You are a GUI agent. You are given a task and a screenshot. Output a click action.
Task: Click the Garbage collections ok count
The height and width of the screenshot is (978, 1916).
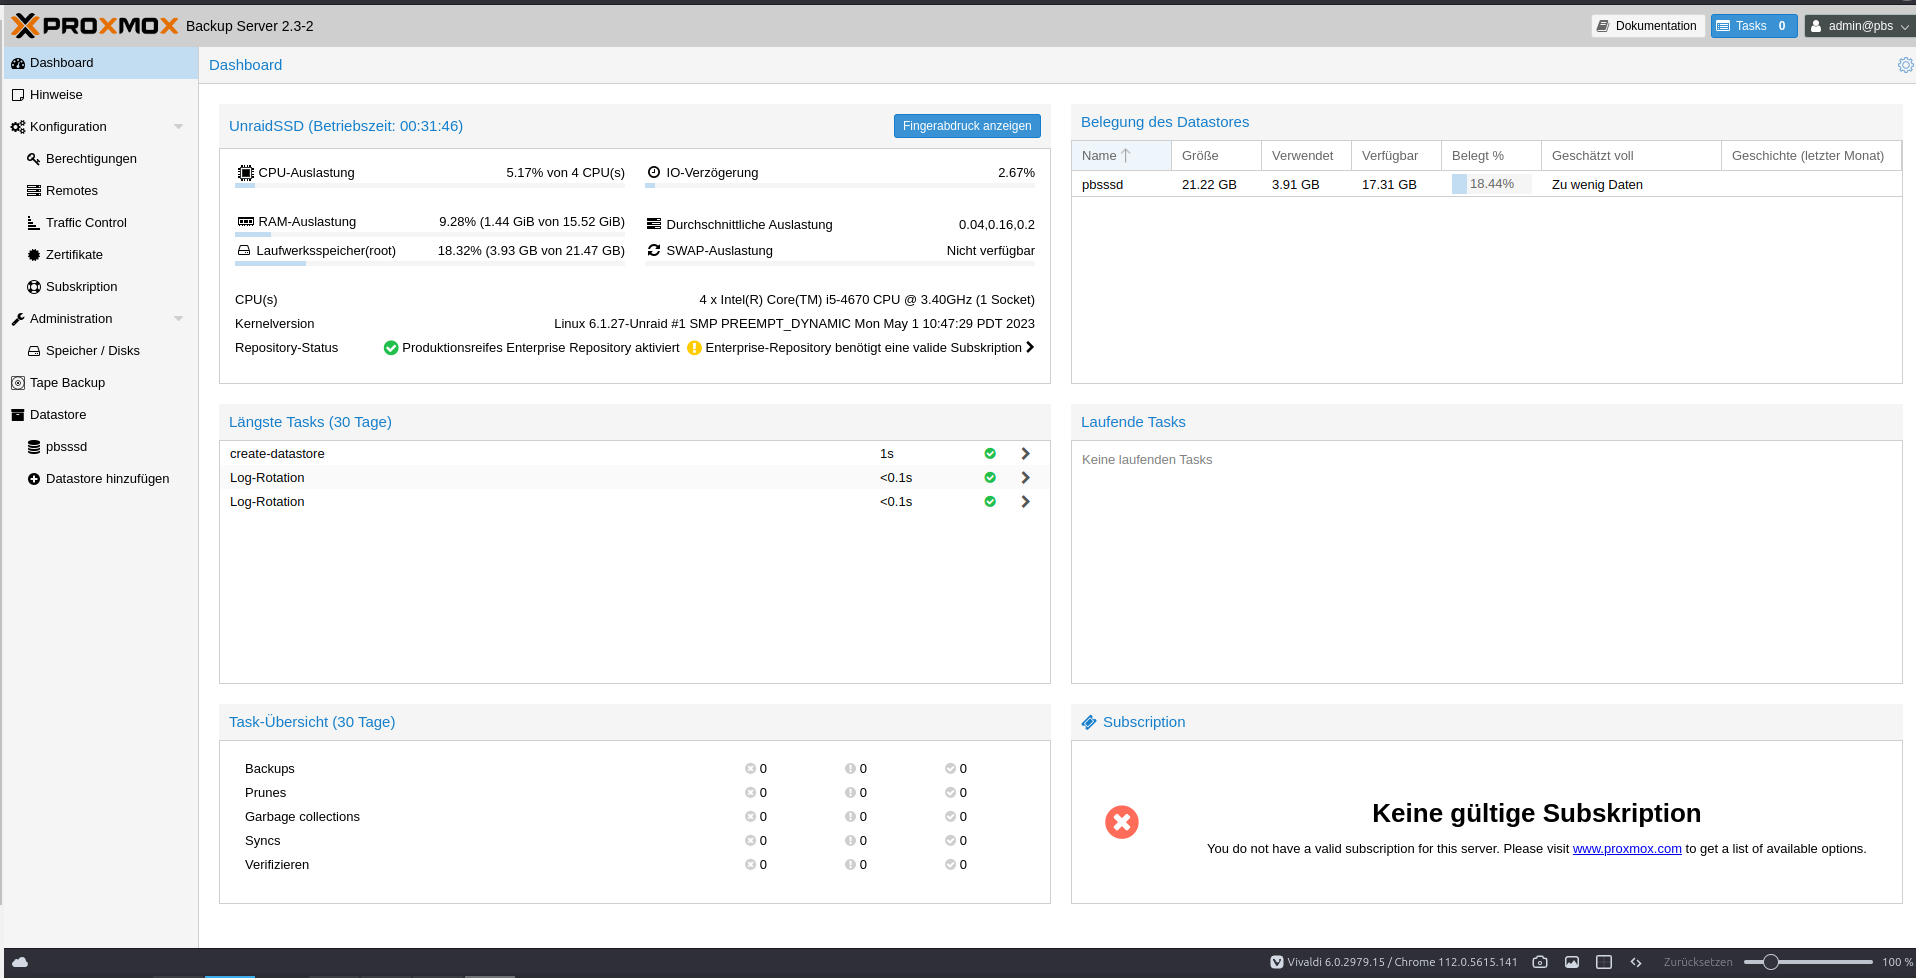pyautogui.click(x=956, y=817)
